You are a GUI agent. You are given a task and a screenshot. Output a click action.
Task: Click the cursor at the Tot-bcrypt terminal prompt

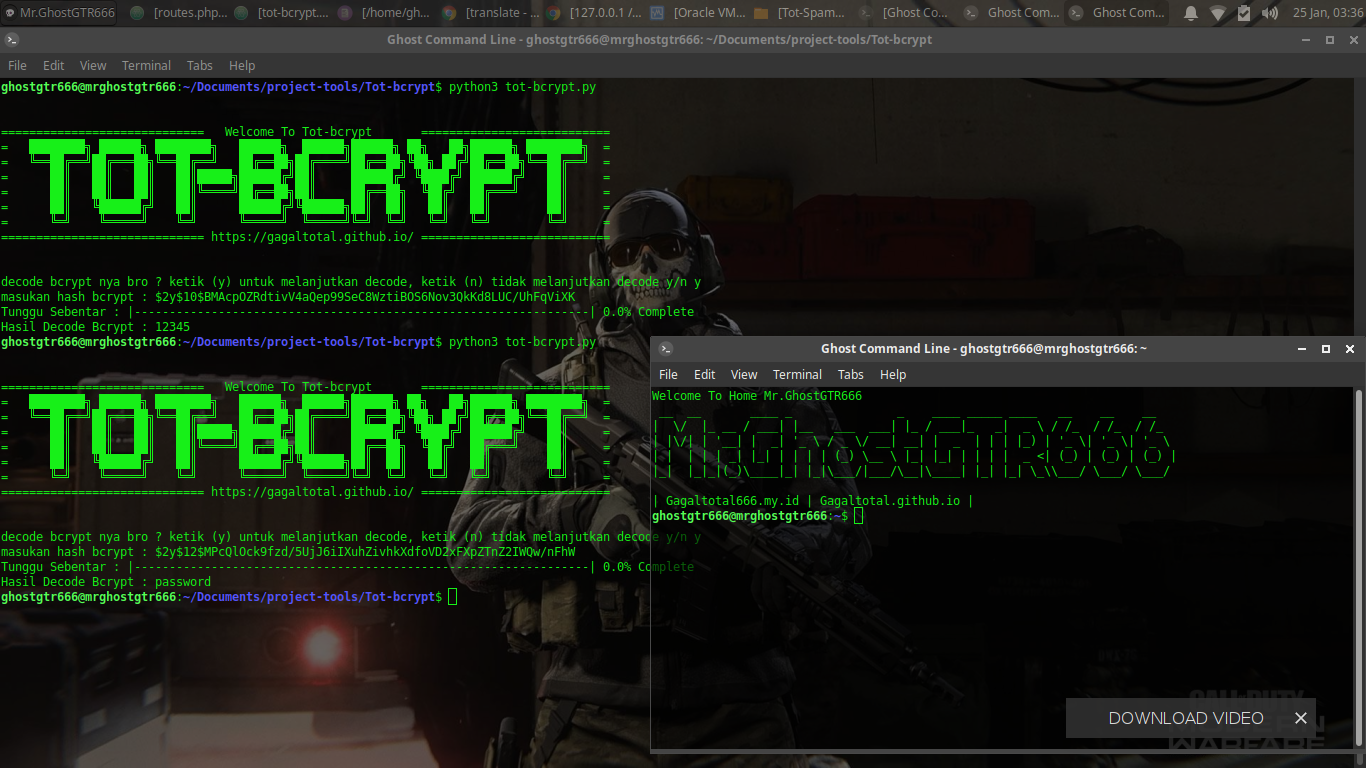(x=453, y=597)
